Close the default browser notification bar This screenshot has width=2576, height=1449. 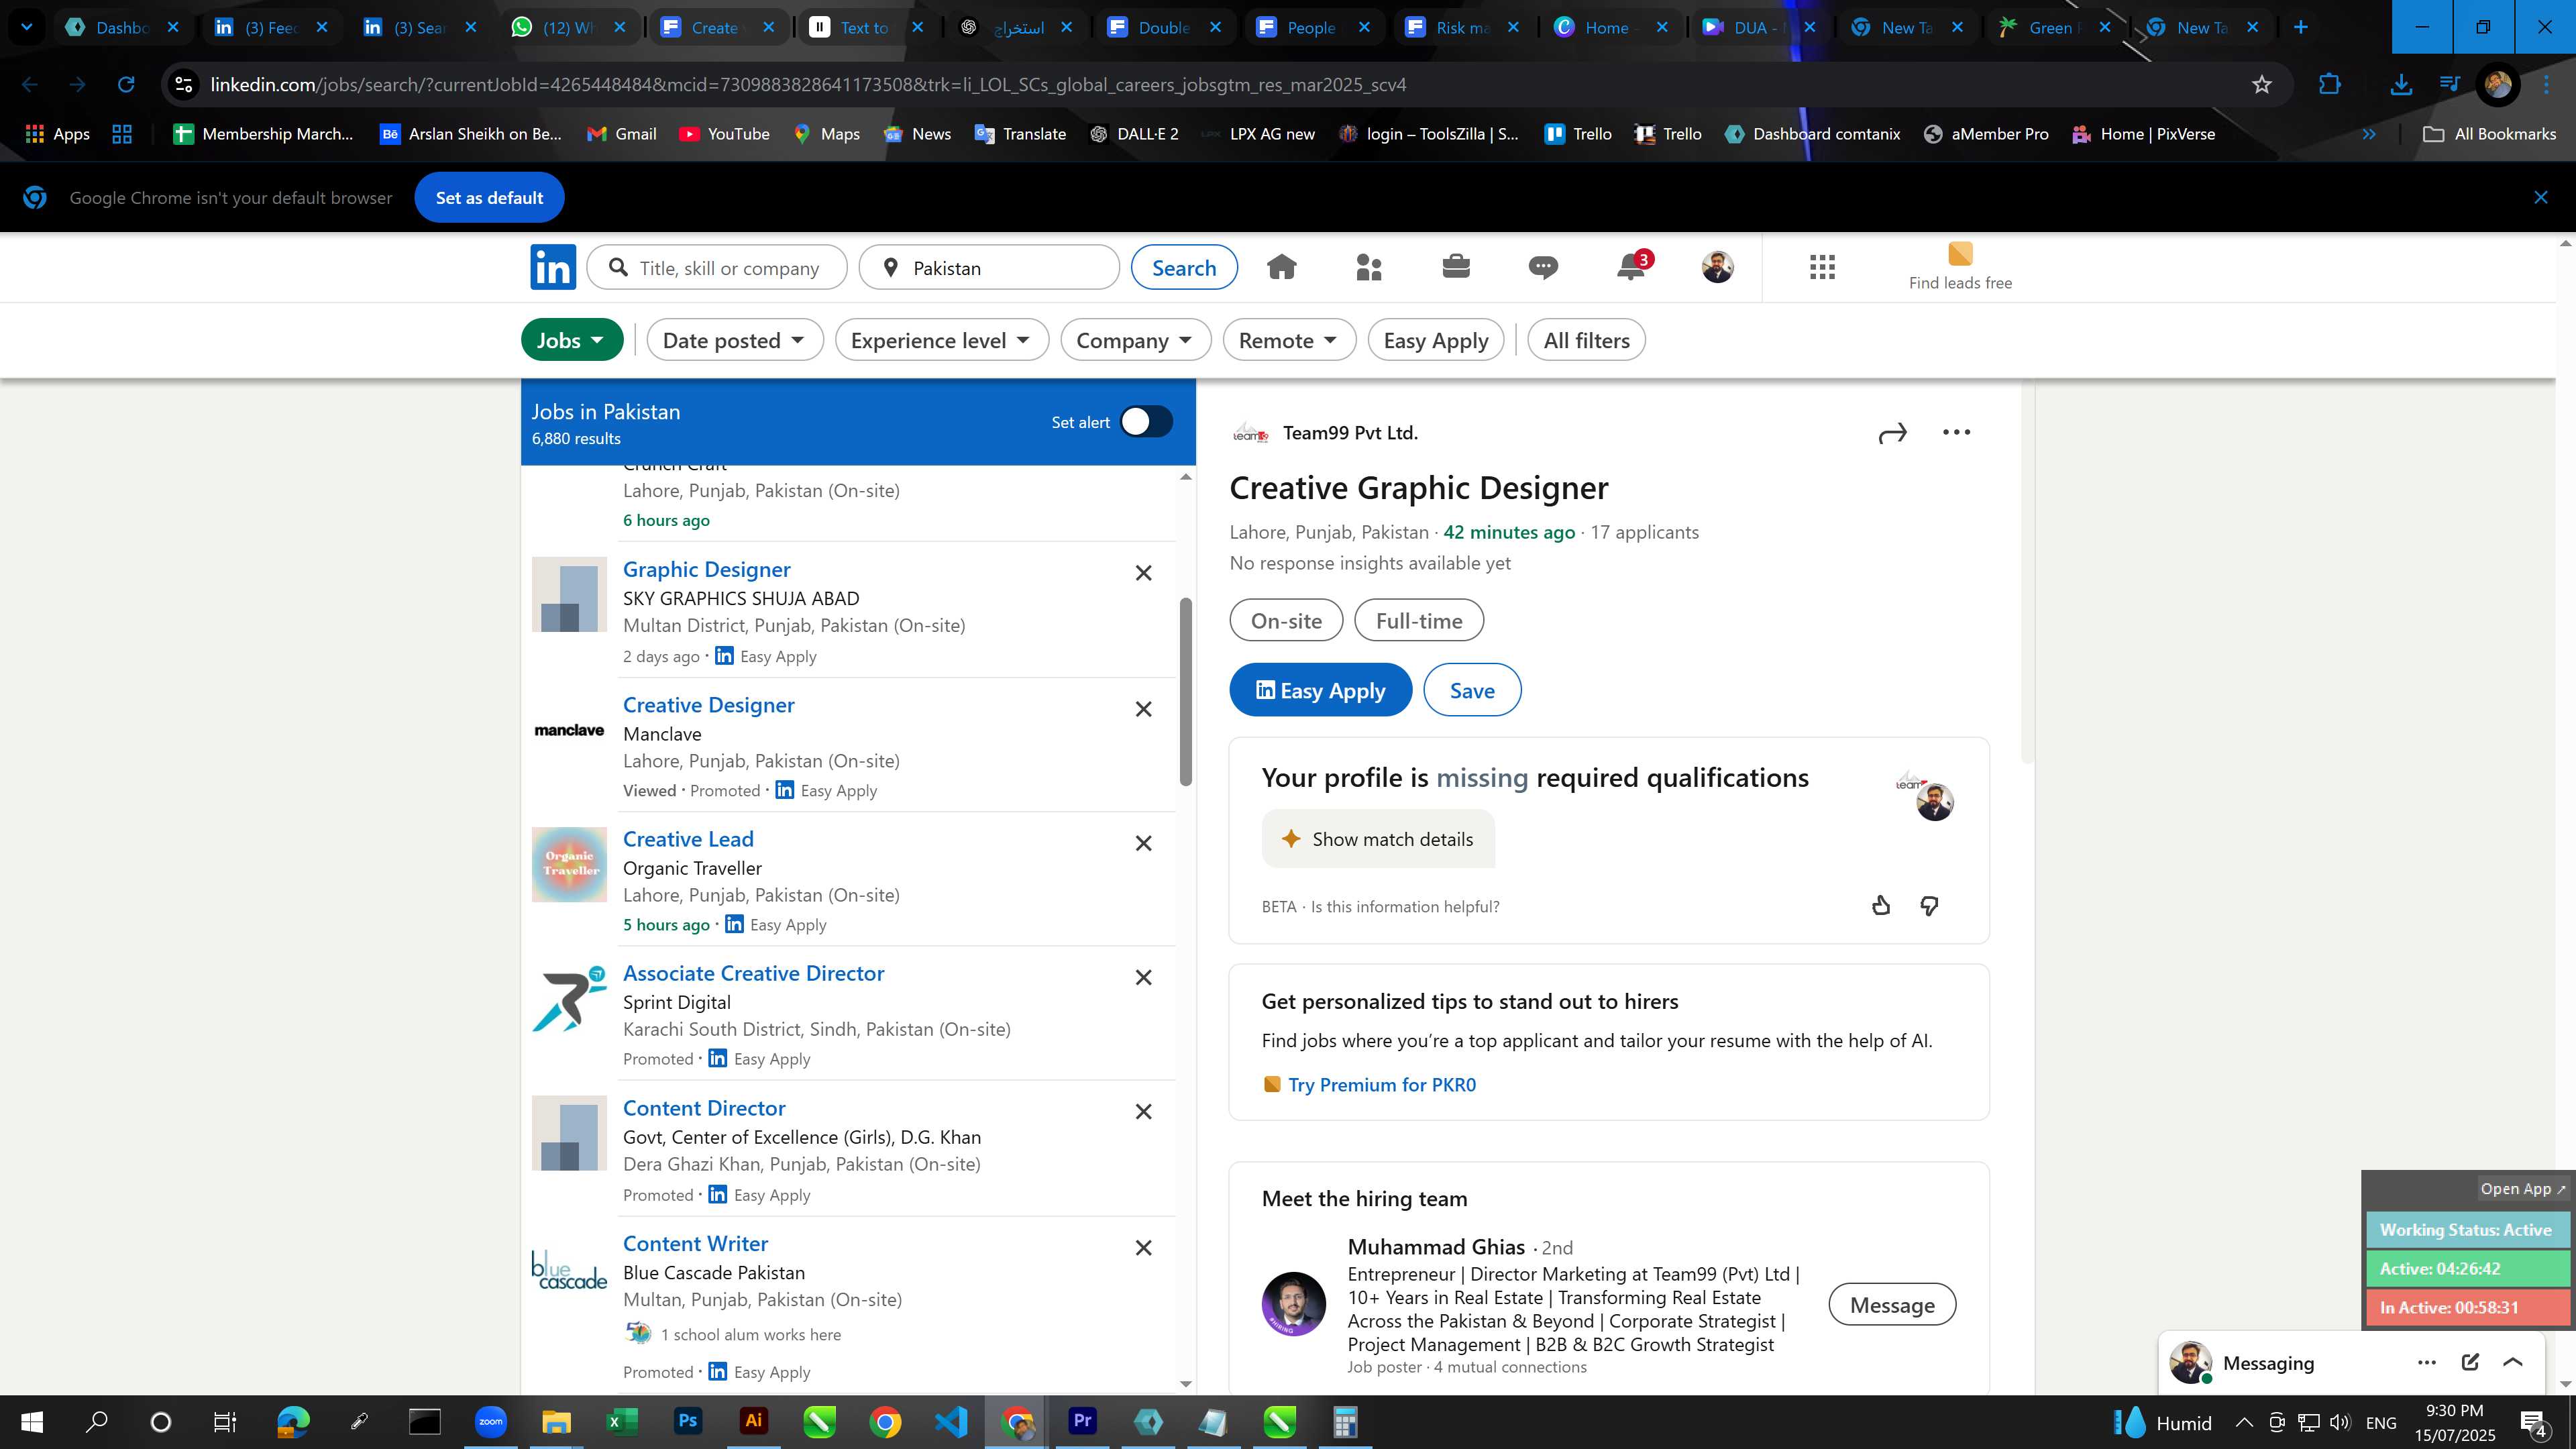[2541, 197]
